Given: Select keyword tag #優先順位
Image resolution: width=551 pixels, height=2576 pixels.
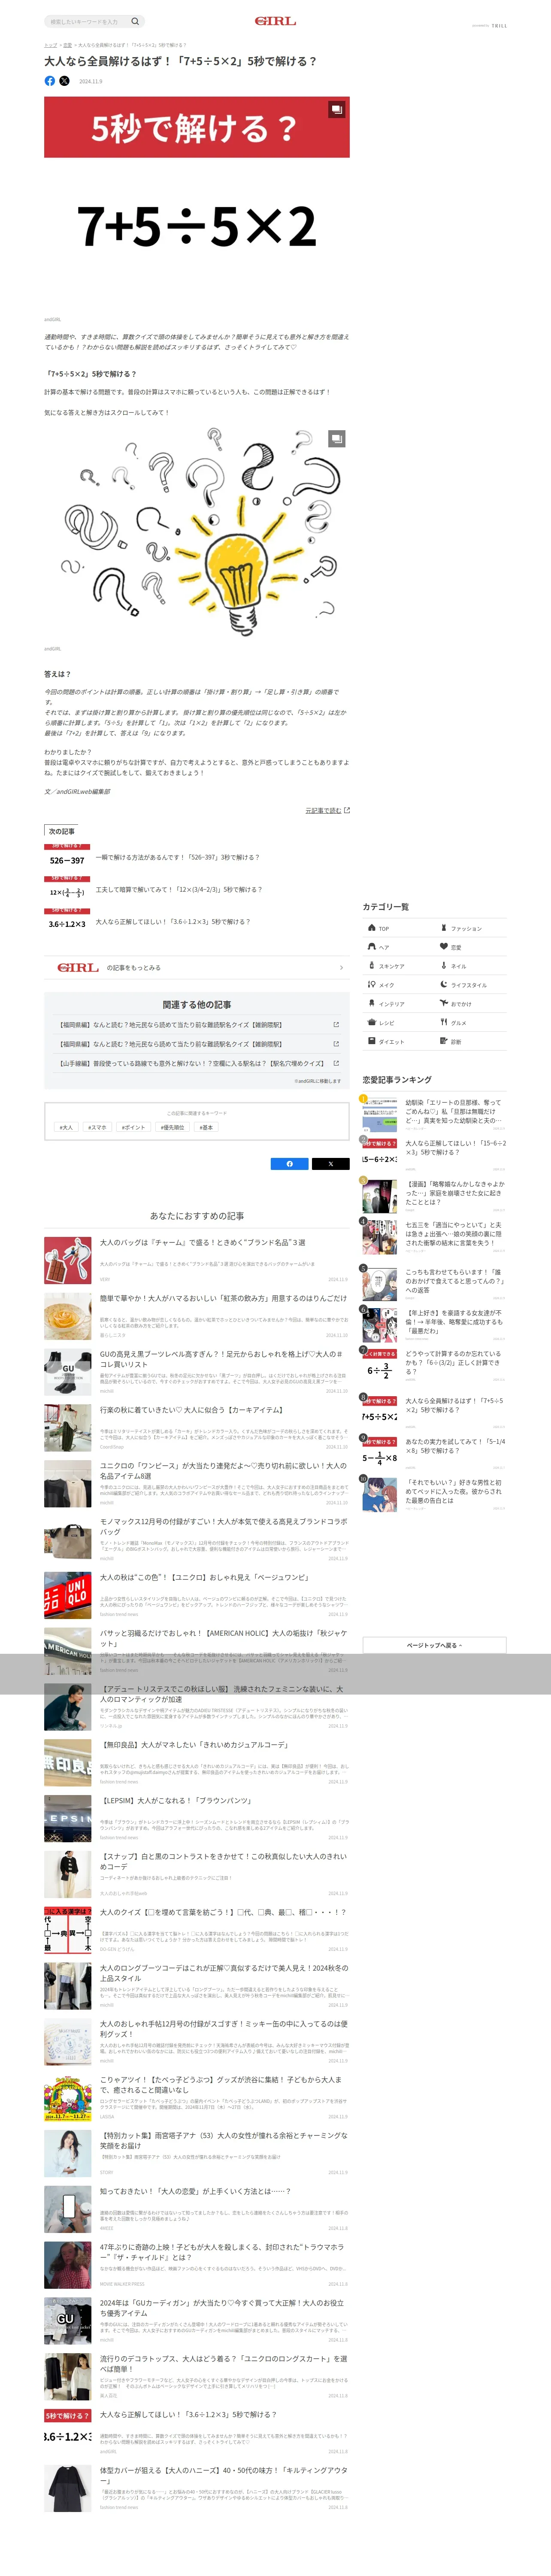Looking at the screenshot, I should (x=173, y=1127).
